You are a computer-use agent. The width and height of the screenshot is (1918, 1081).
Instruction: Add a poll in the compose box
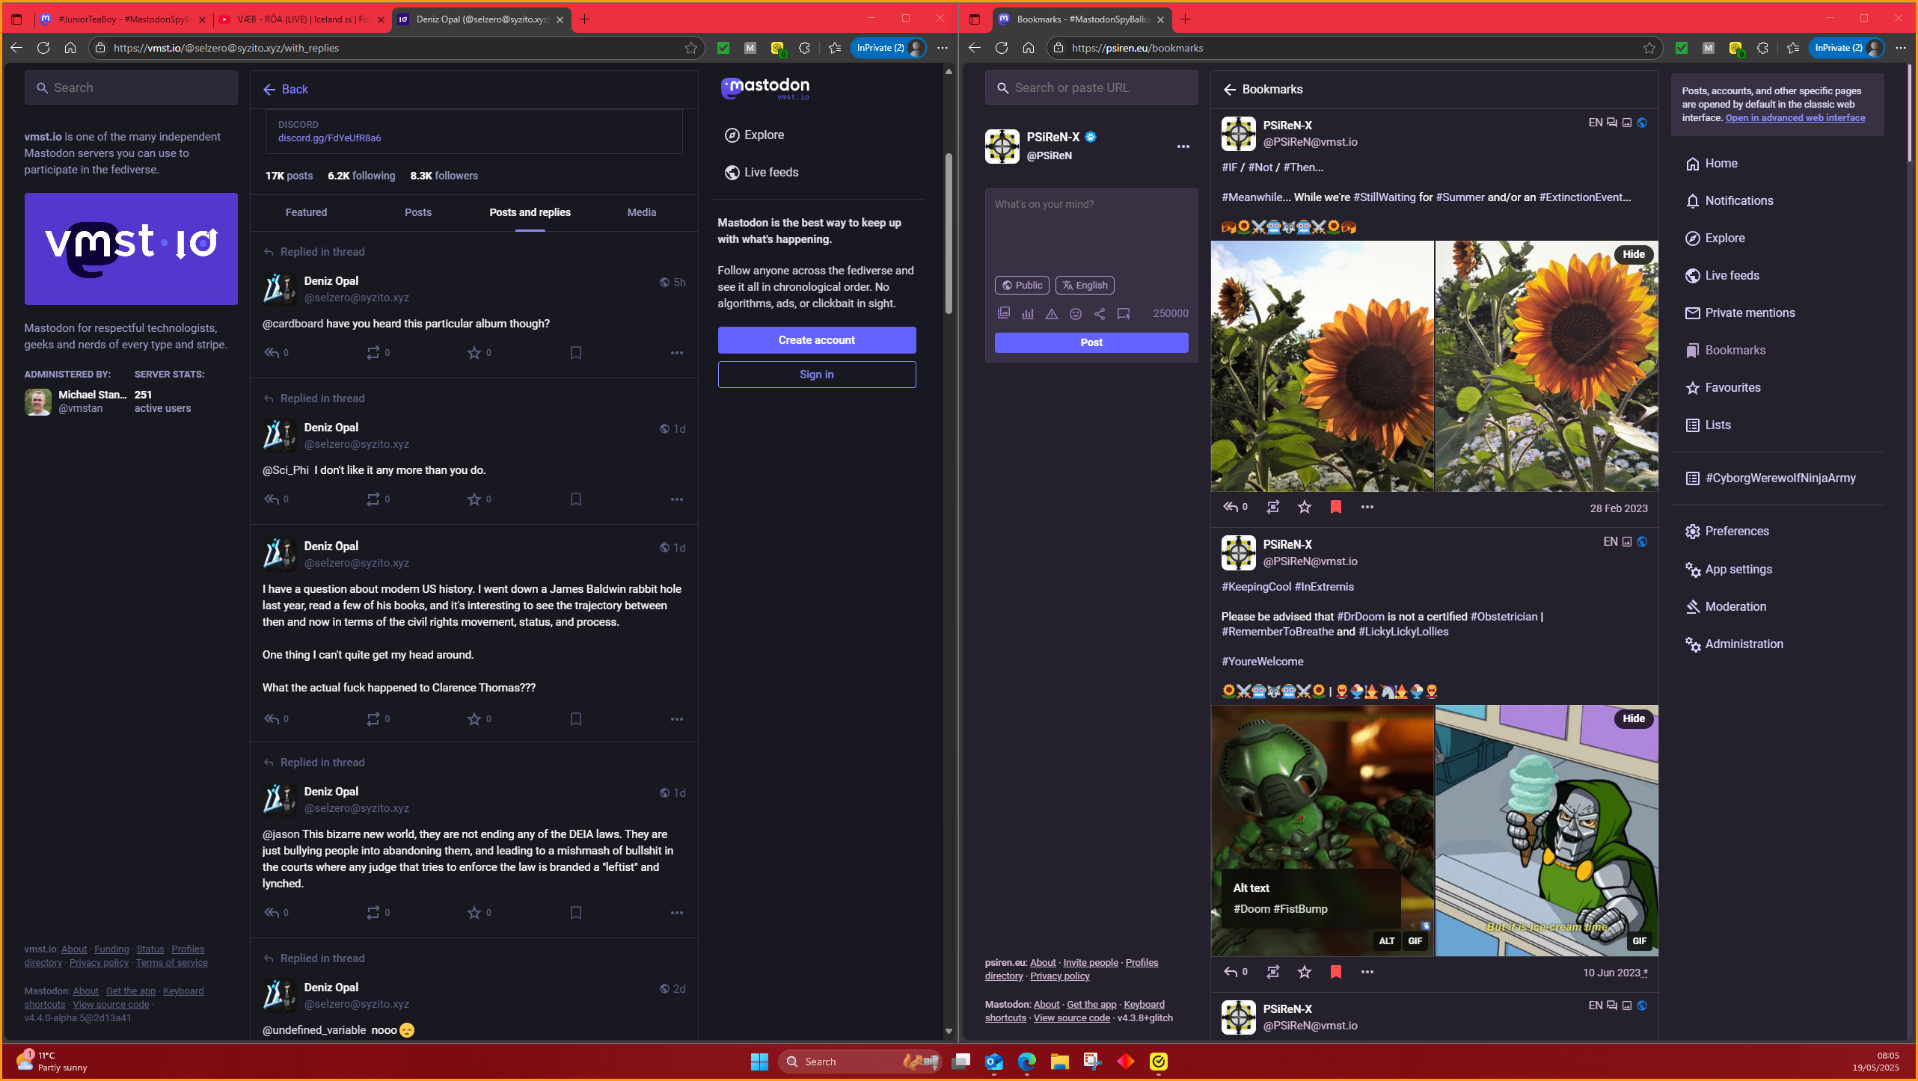(x=1028, y=313)
